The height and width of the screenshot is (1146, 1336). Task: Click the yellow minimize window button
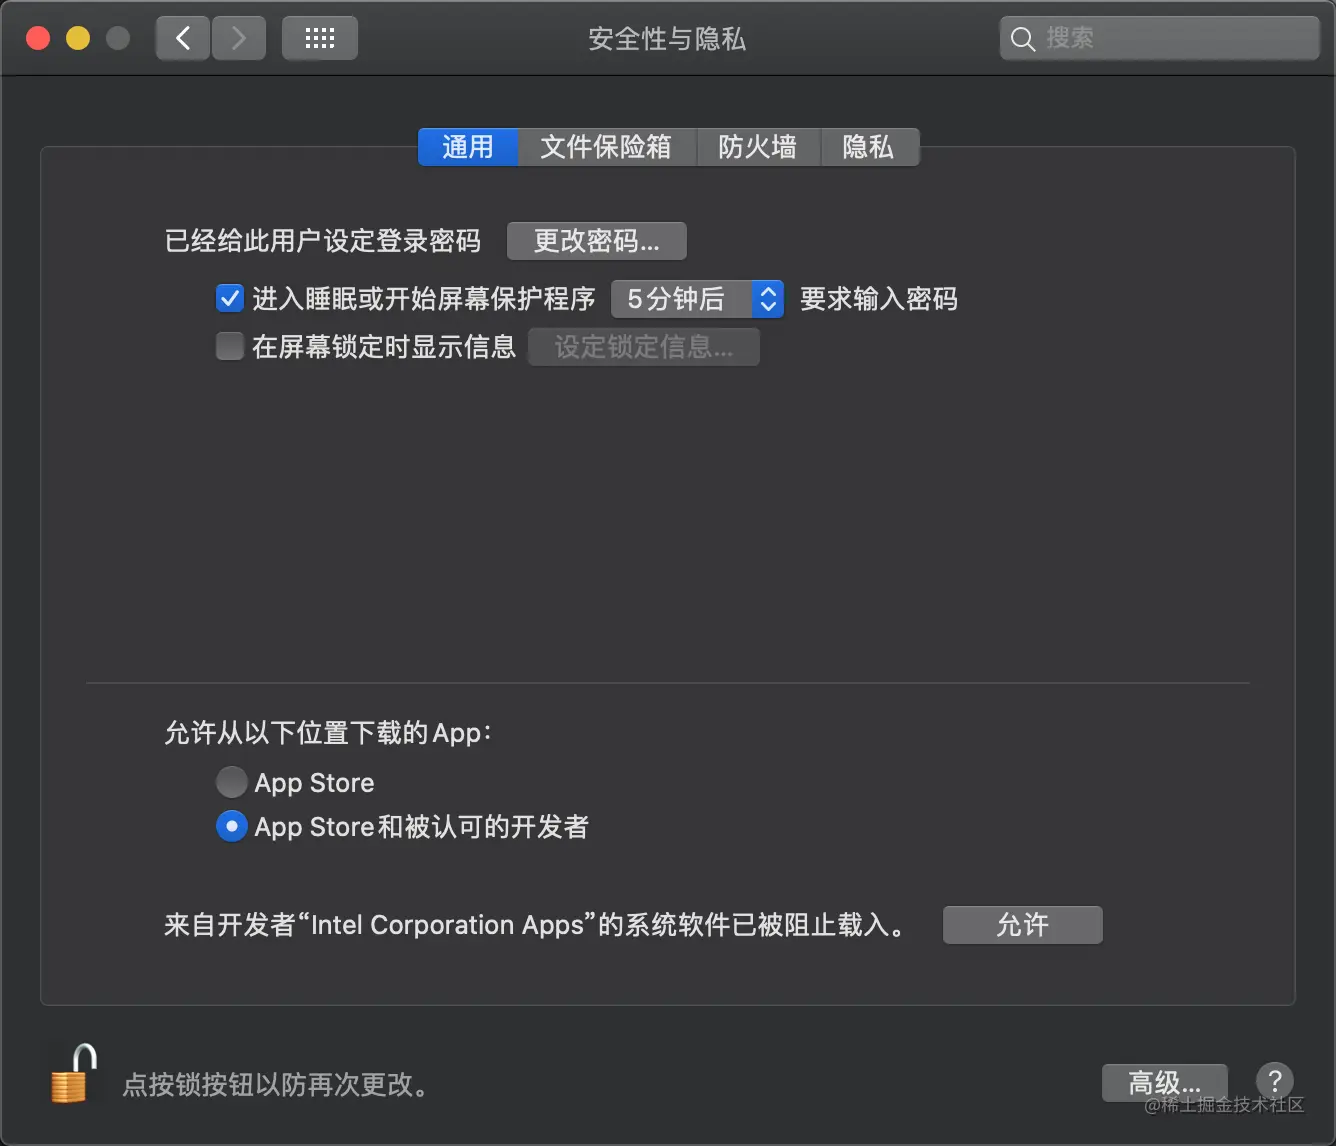point(78,39)
